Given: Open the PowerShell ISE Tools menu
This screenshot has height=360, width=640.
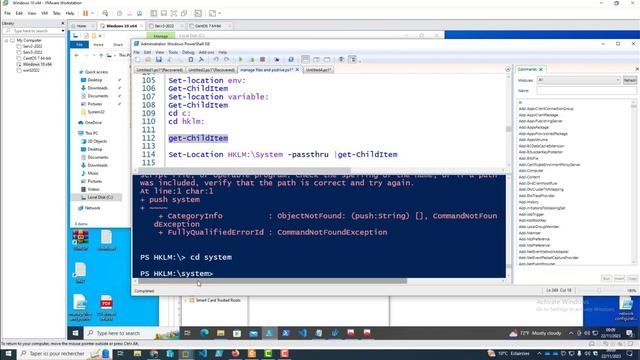Looking at the screenshot, I should [x=173, y=52].
